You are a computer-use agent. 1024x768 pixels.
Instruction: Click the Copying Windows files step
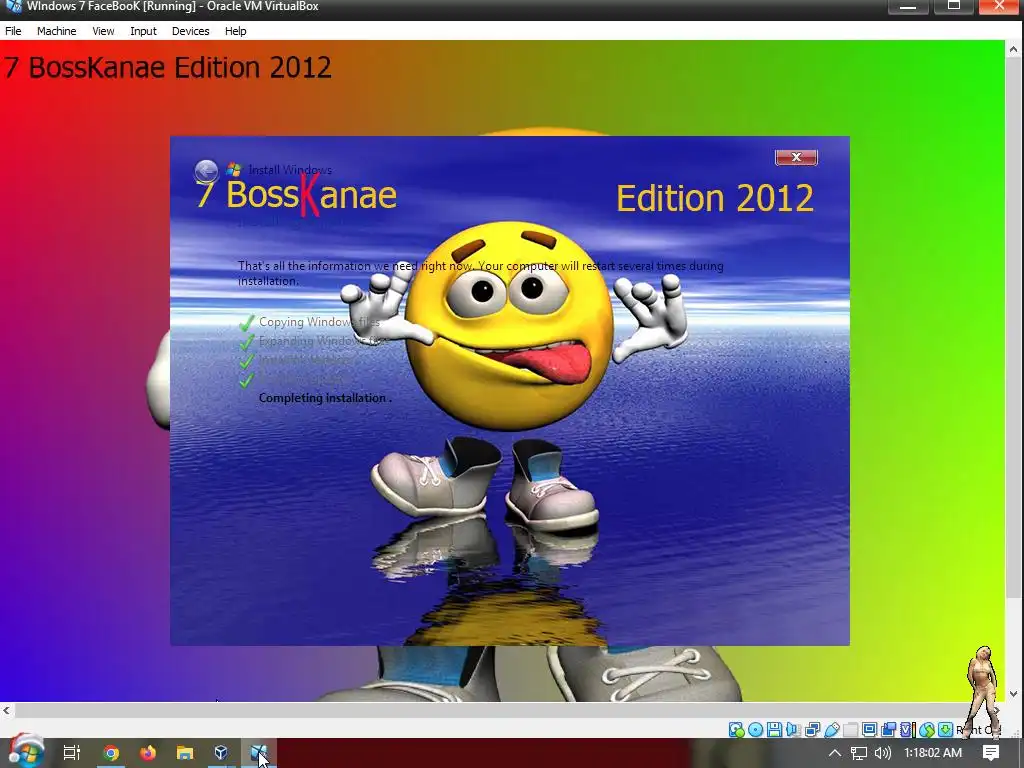(319, 322)
